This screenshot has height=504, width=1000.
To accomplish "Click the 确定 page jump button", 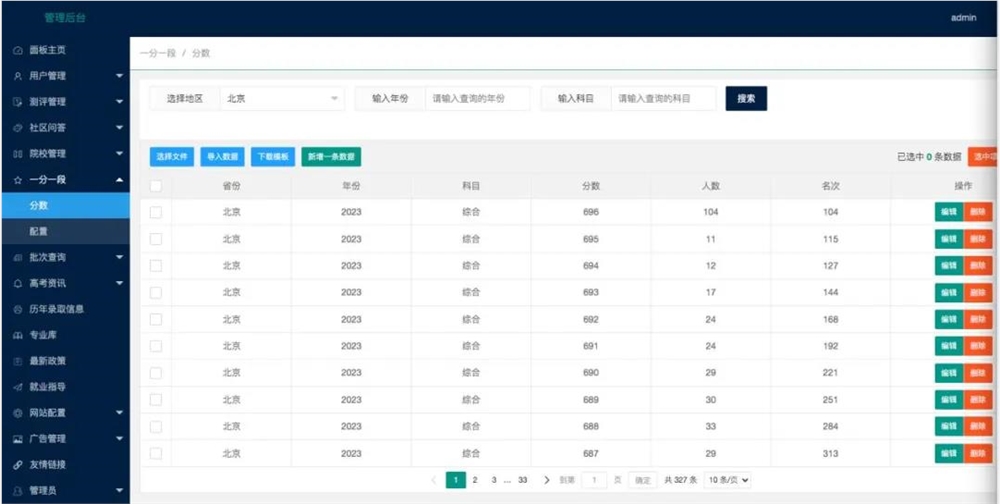I will point(642,480).
